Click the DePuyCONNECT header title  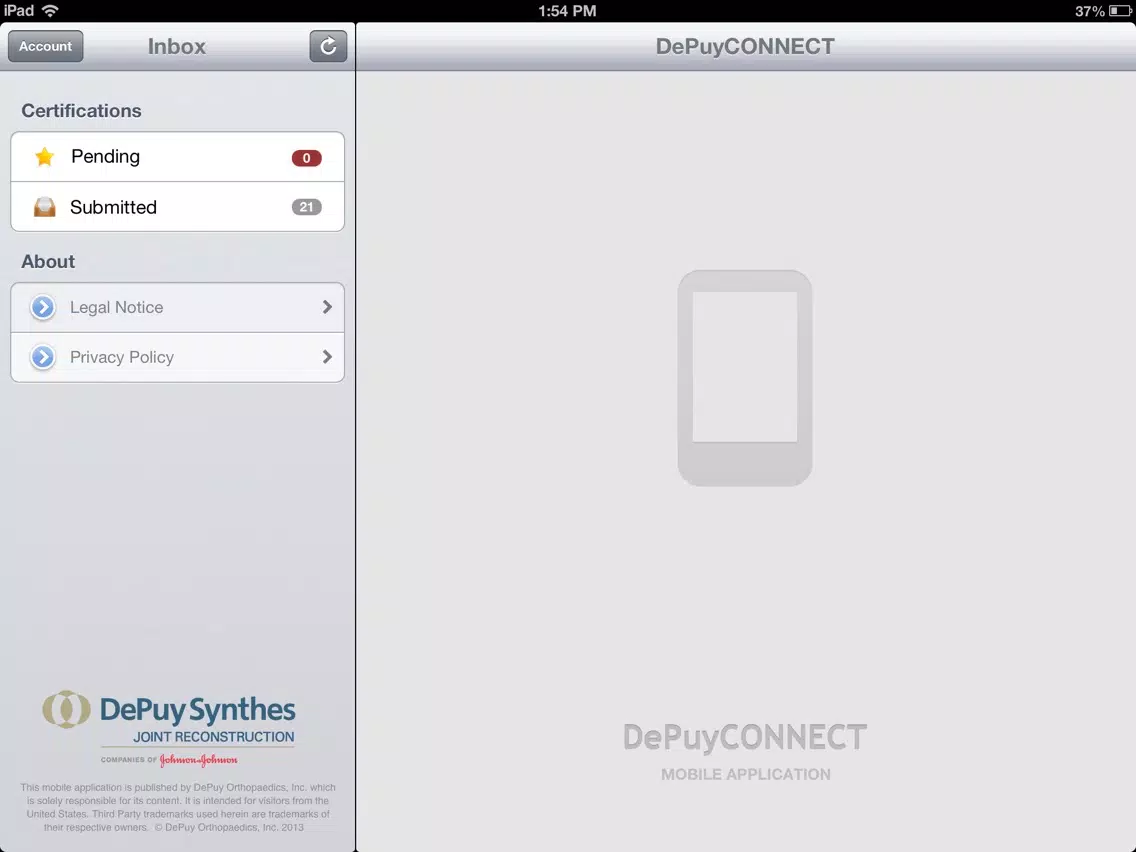click(745, 46)
